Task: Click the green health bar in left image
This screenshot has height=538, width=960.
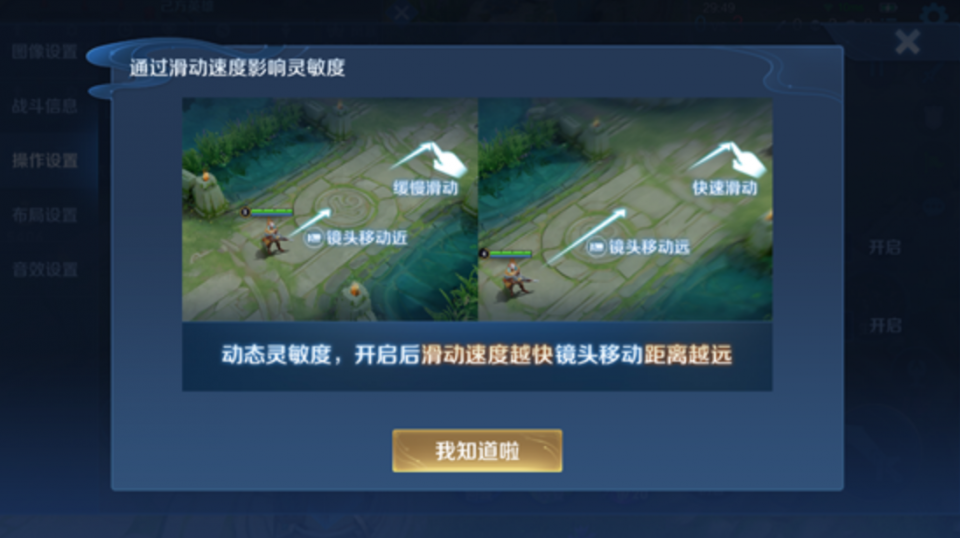Action: [x=271, y=212]
